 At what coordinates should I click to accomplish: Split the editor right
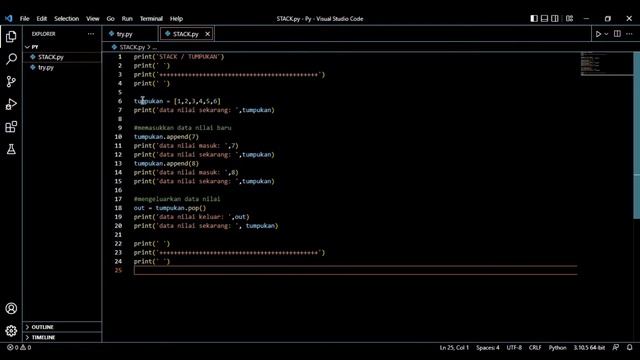coord(617,34)
